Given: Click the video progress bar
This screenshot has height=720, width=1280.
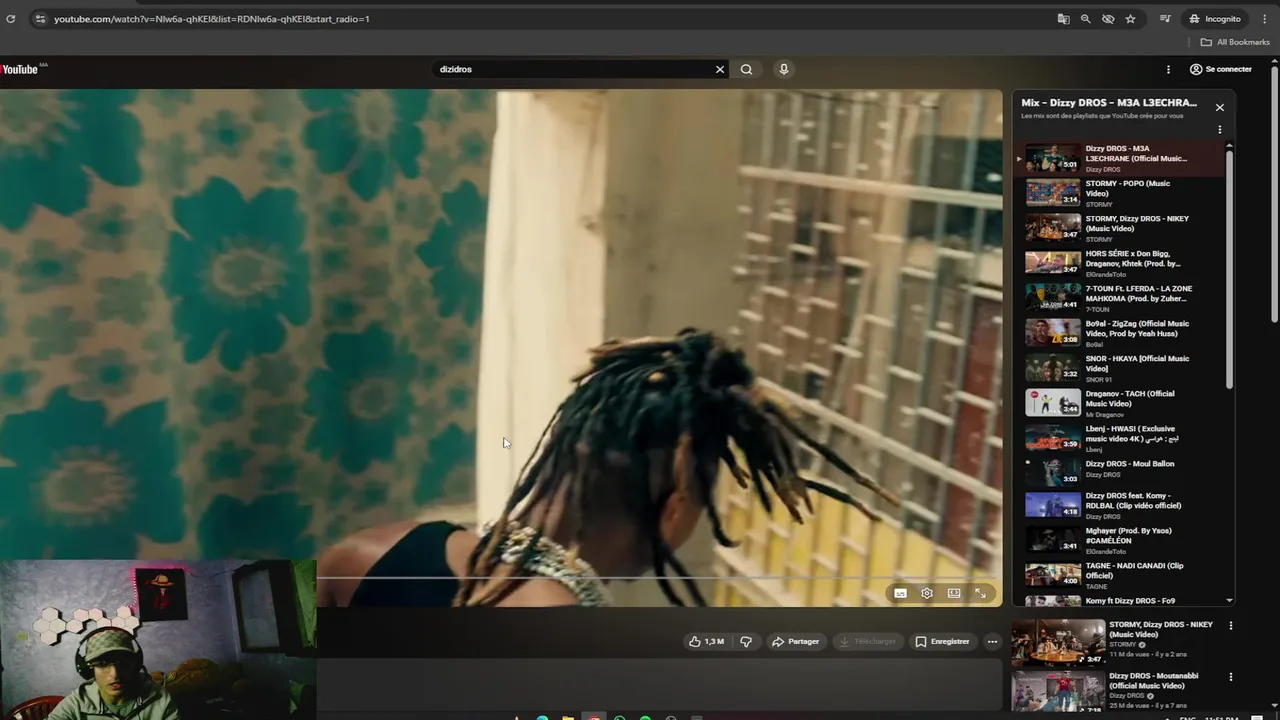Looking at the screenshot, I should [x=658, y=578].
